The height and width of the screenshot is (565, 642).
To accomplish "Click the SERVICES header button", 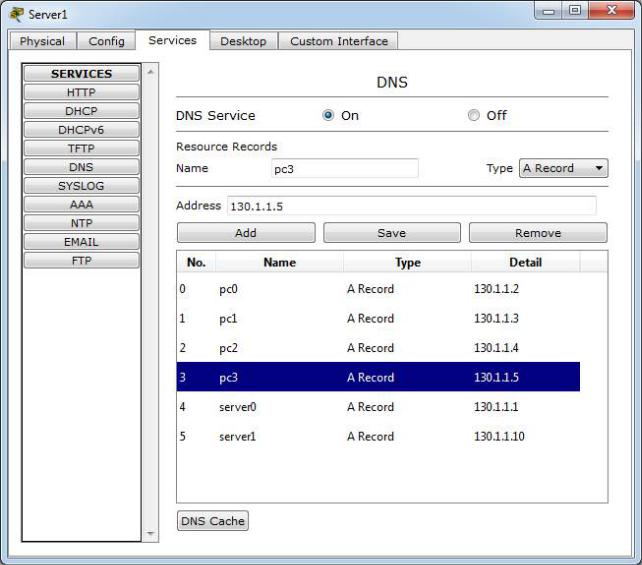I will click(x=81, y=74).
